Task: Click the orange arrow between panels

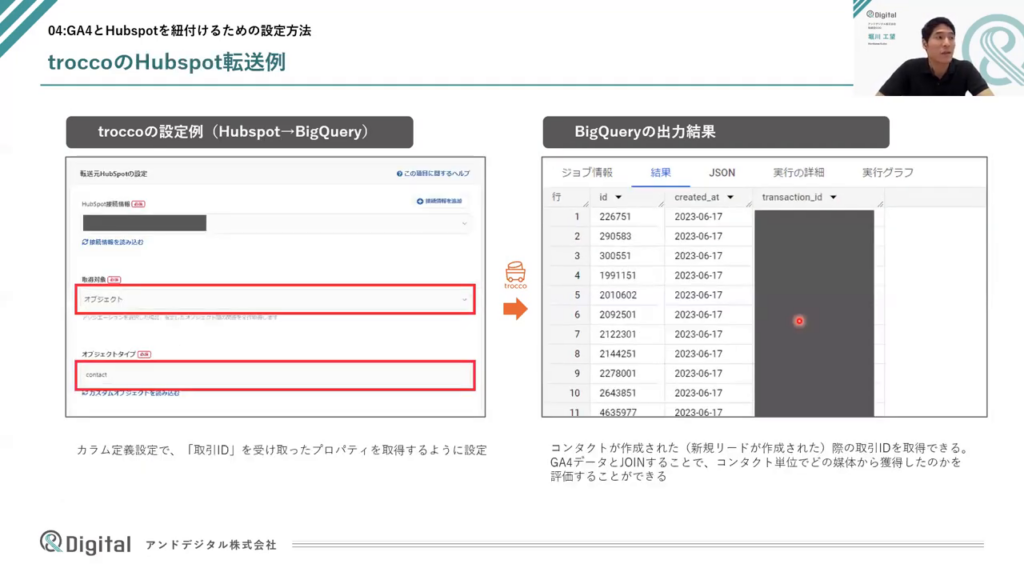Action: click(514, 309)
